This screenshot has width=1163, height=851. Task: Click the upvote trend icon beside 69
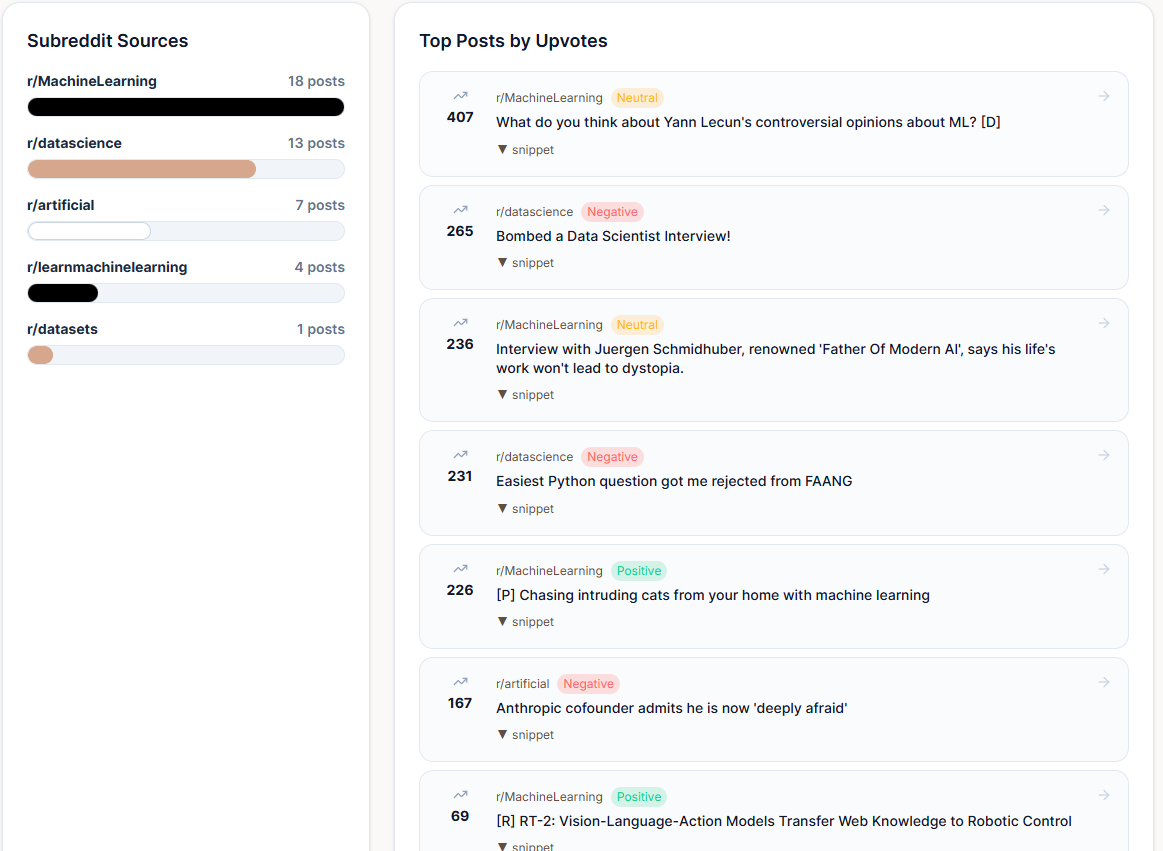pyautogui.click(x=459, y=794)
